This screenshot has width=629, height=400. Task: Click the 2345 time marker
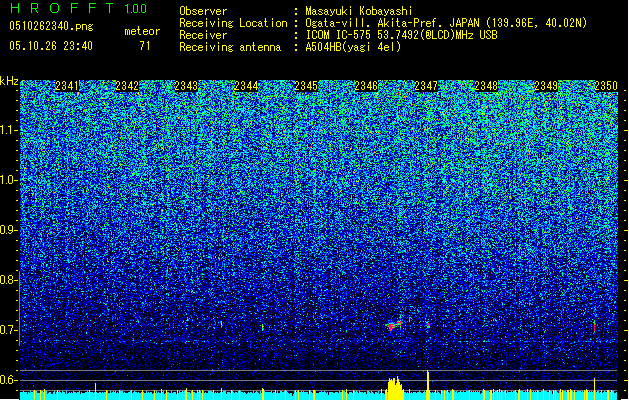pyautogui.click(x=306, y=86)
